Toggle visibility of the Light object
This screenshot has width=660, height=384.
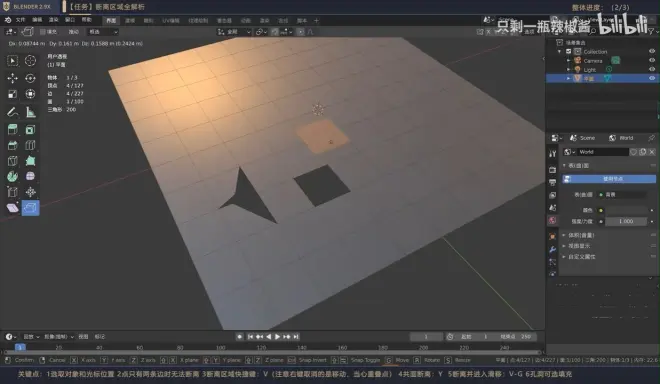point(652,69)
